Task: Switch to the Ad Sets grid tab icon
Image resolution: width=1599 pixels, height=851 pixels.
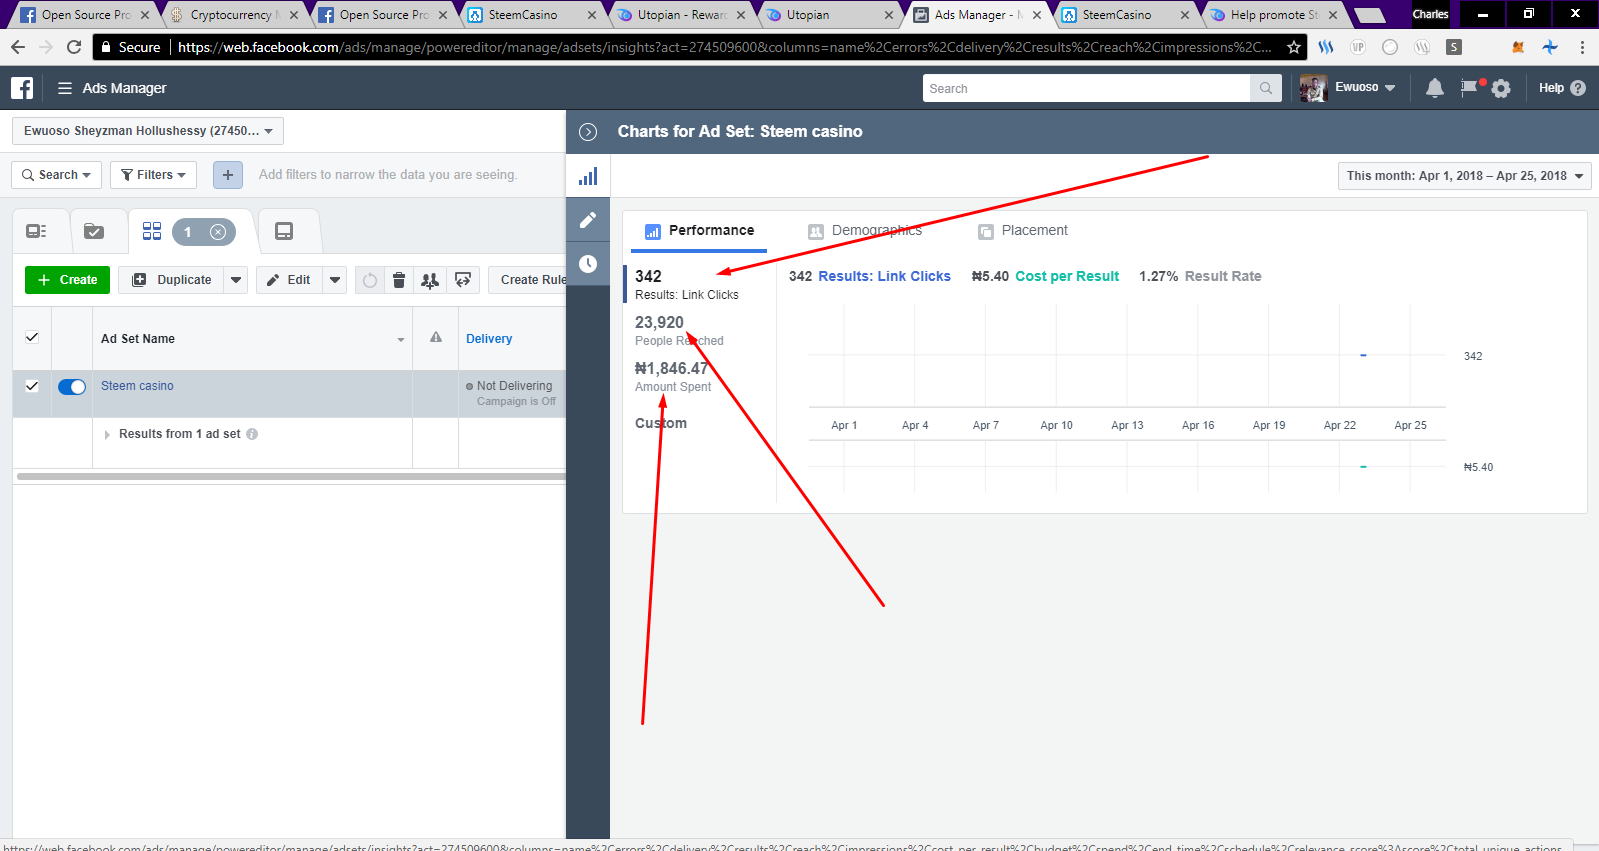Action: (152, 231)
